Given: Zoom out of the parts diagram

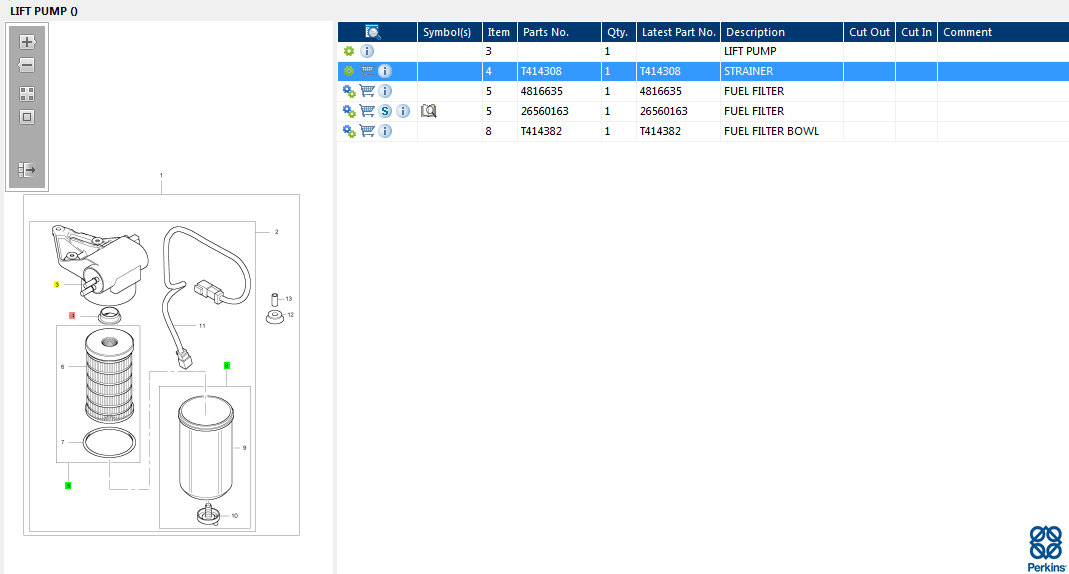Looking at the screenshot, I should click(x=27, y=65).
